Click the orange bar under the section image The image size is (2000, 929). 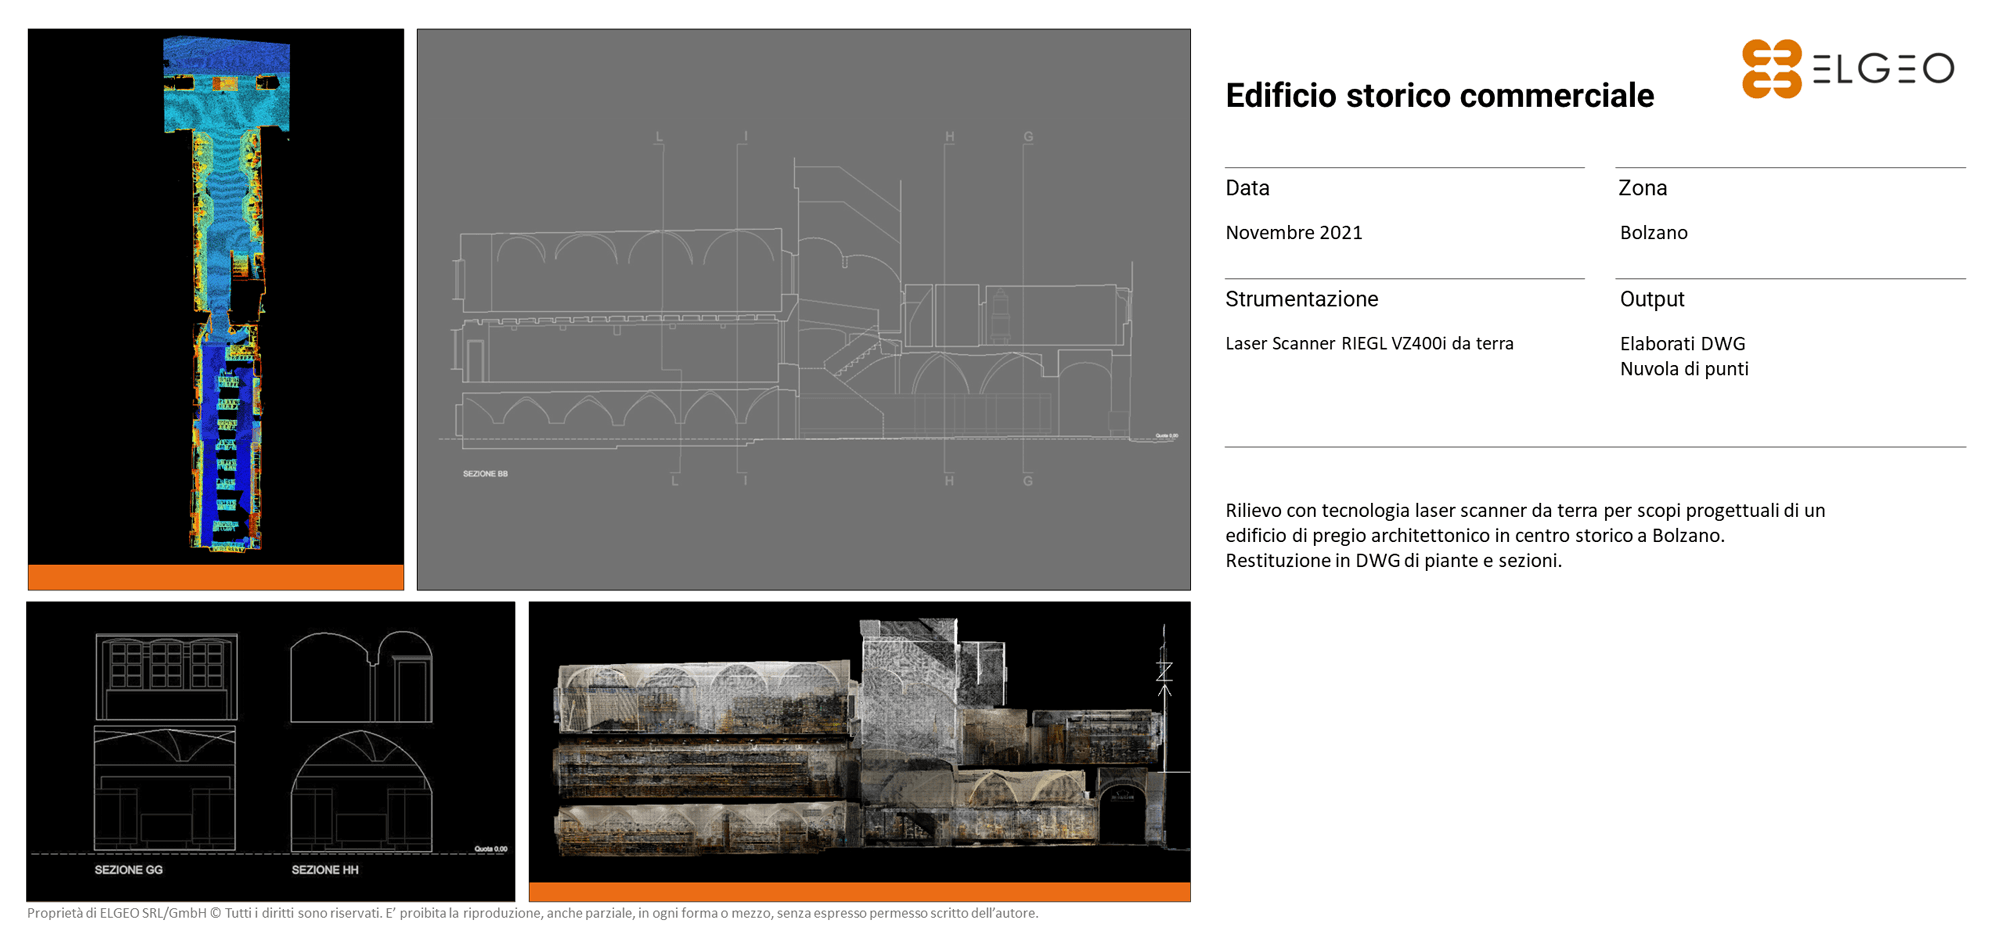click(x=859, y=891)
